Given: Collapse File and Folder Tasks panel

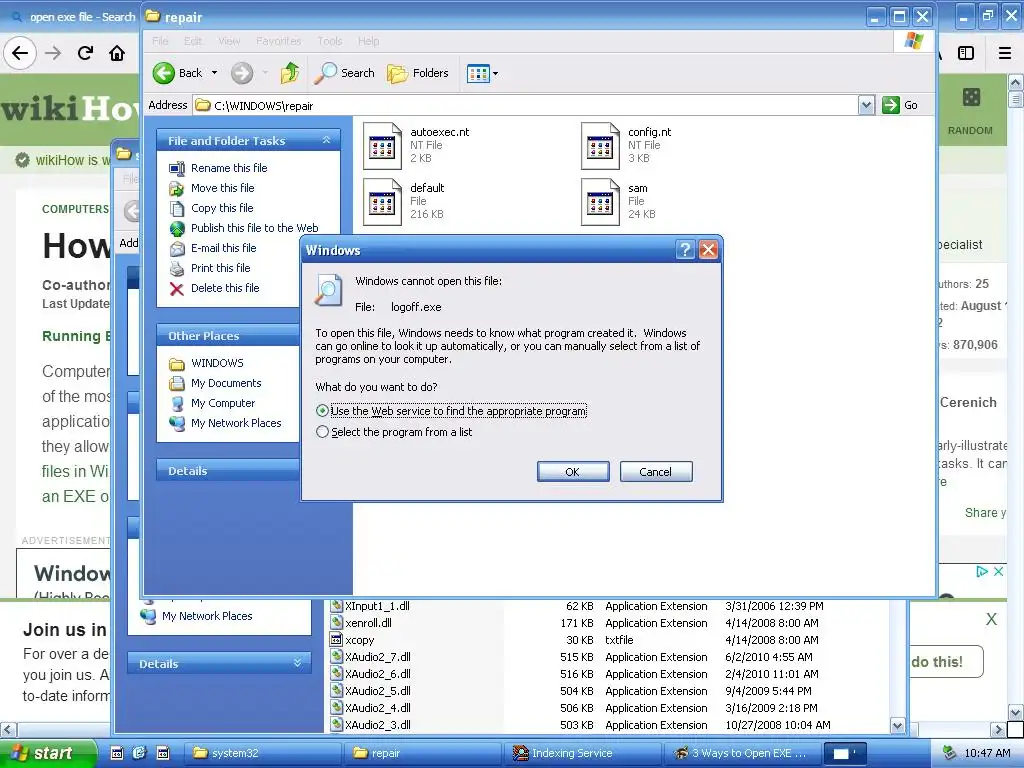Looking at the screenshot, I should [327, 140].
